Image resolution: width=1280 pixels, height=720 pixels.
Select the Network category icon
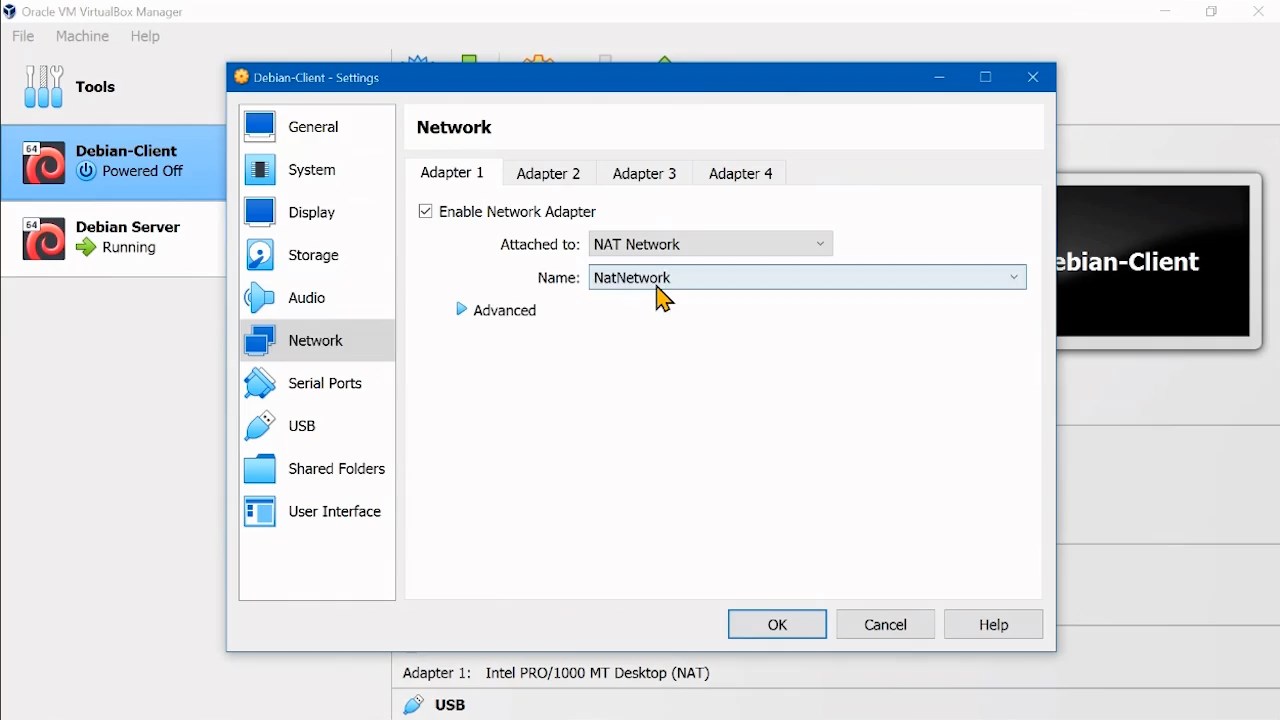pyautogui.click(x=260, y=341)
